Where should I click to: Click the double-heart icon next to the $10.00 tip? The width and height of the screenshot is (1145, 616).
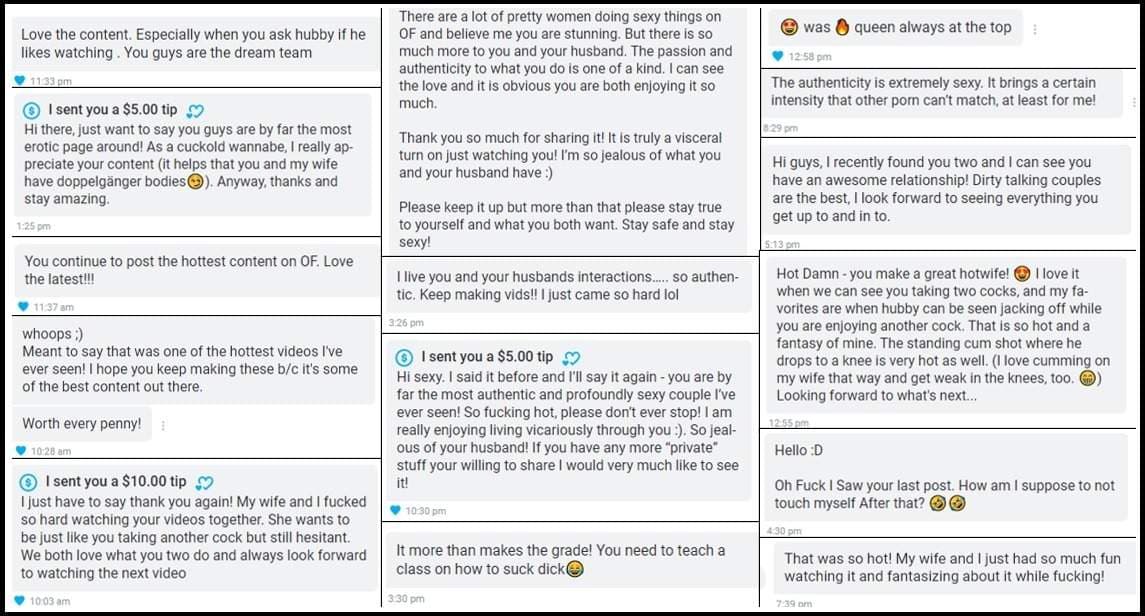click(x=204, y=482)
